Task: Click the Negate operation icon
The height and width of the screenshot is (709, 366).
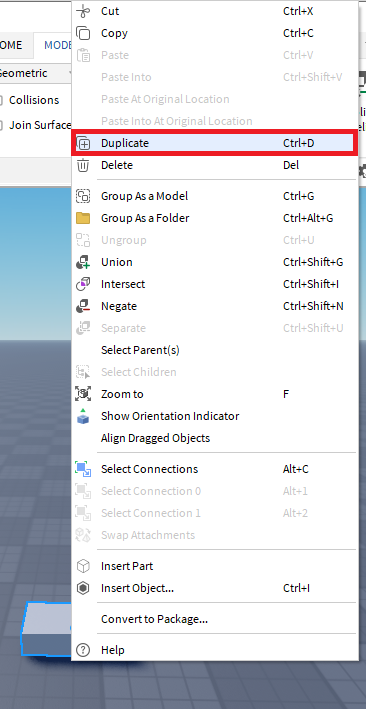Action: [x=83, y=307]
